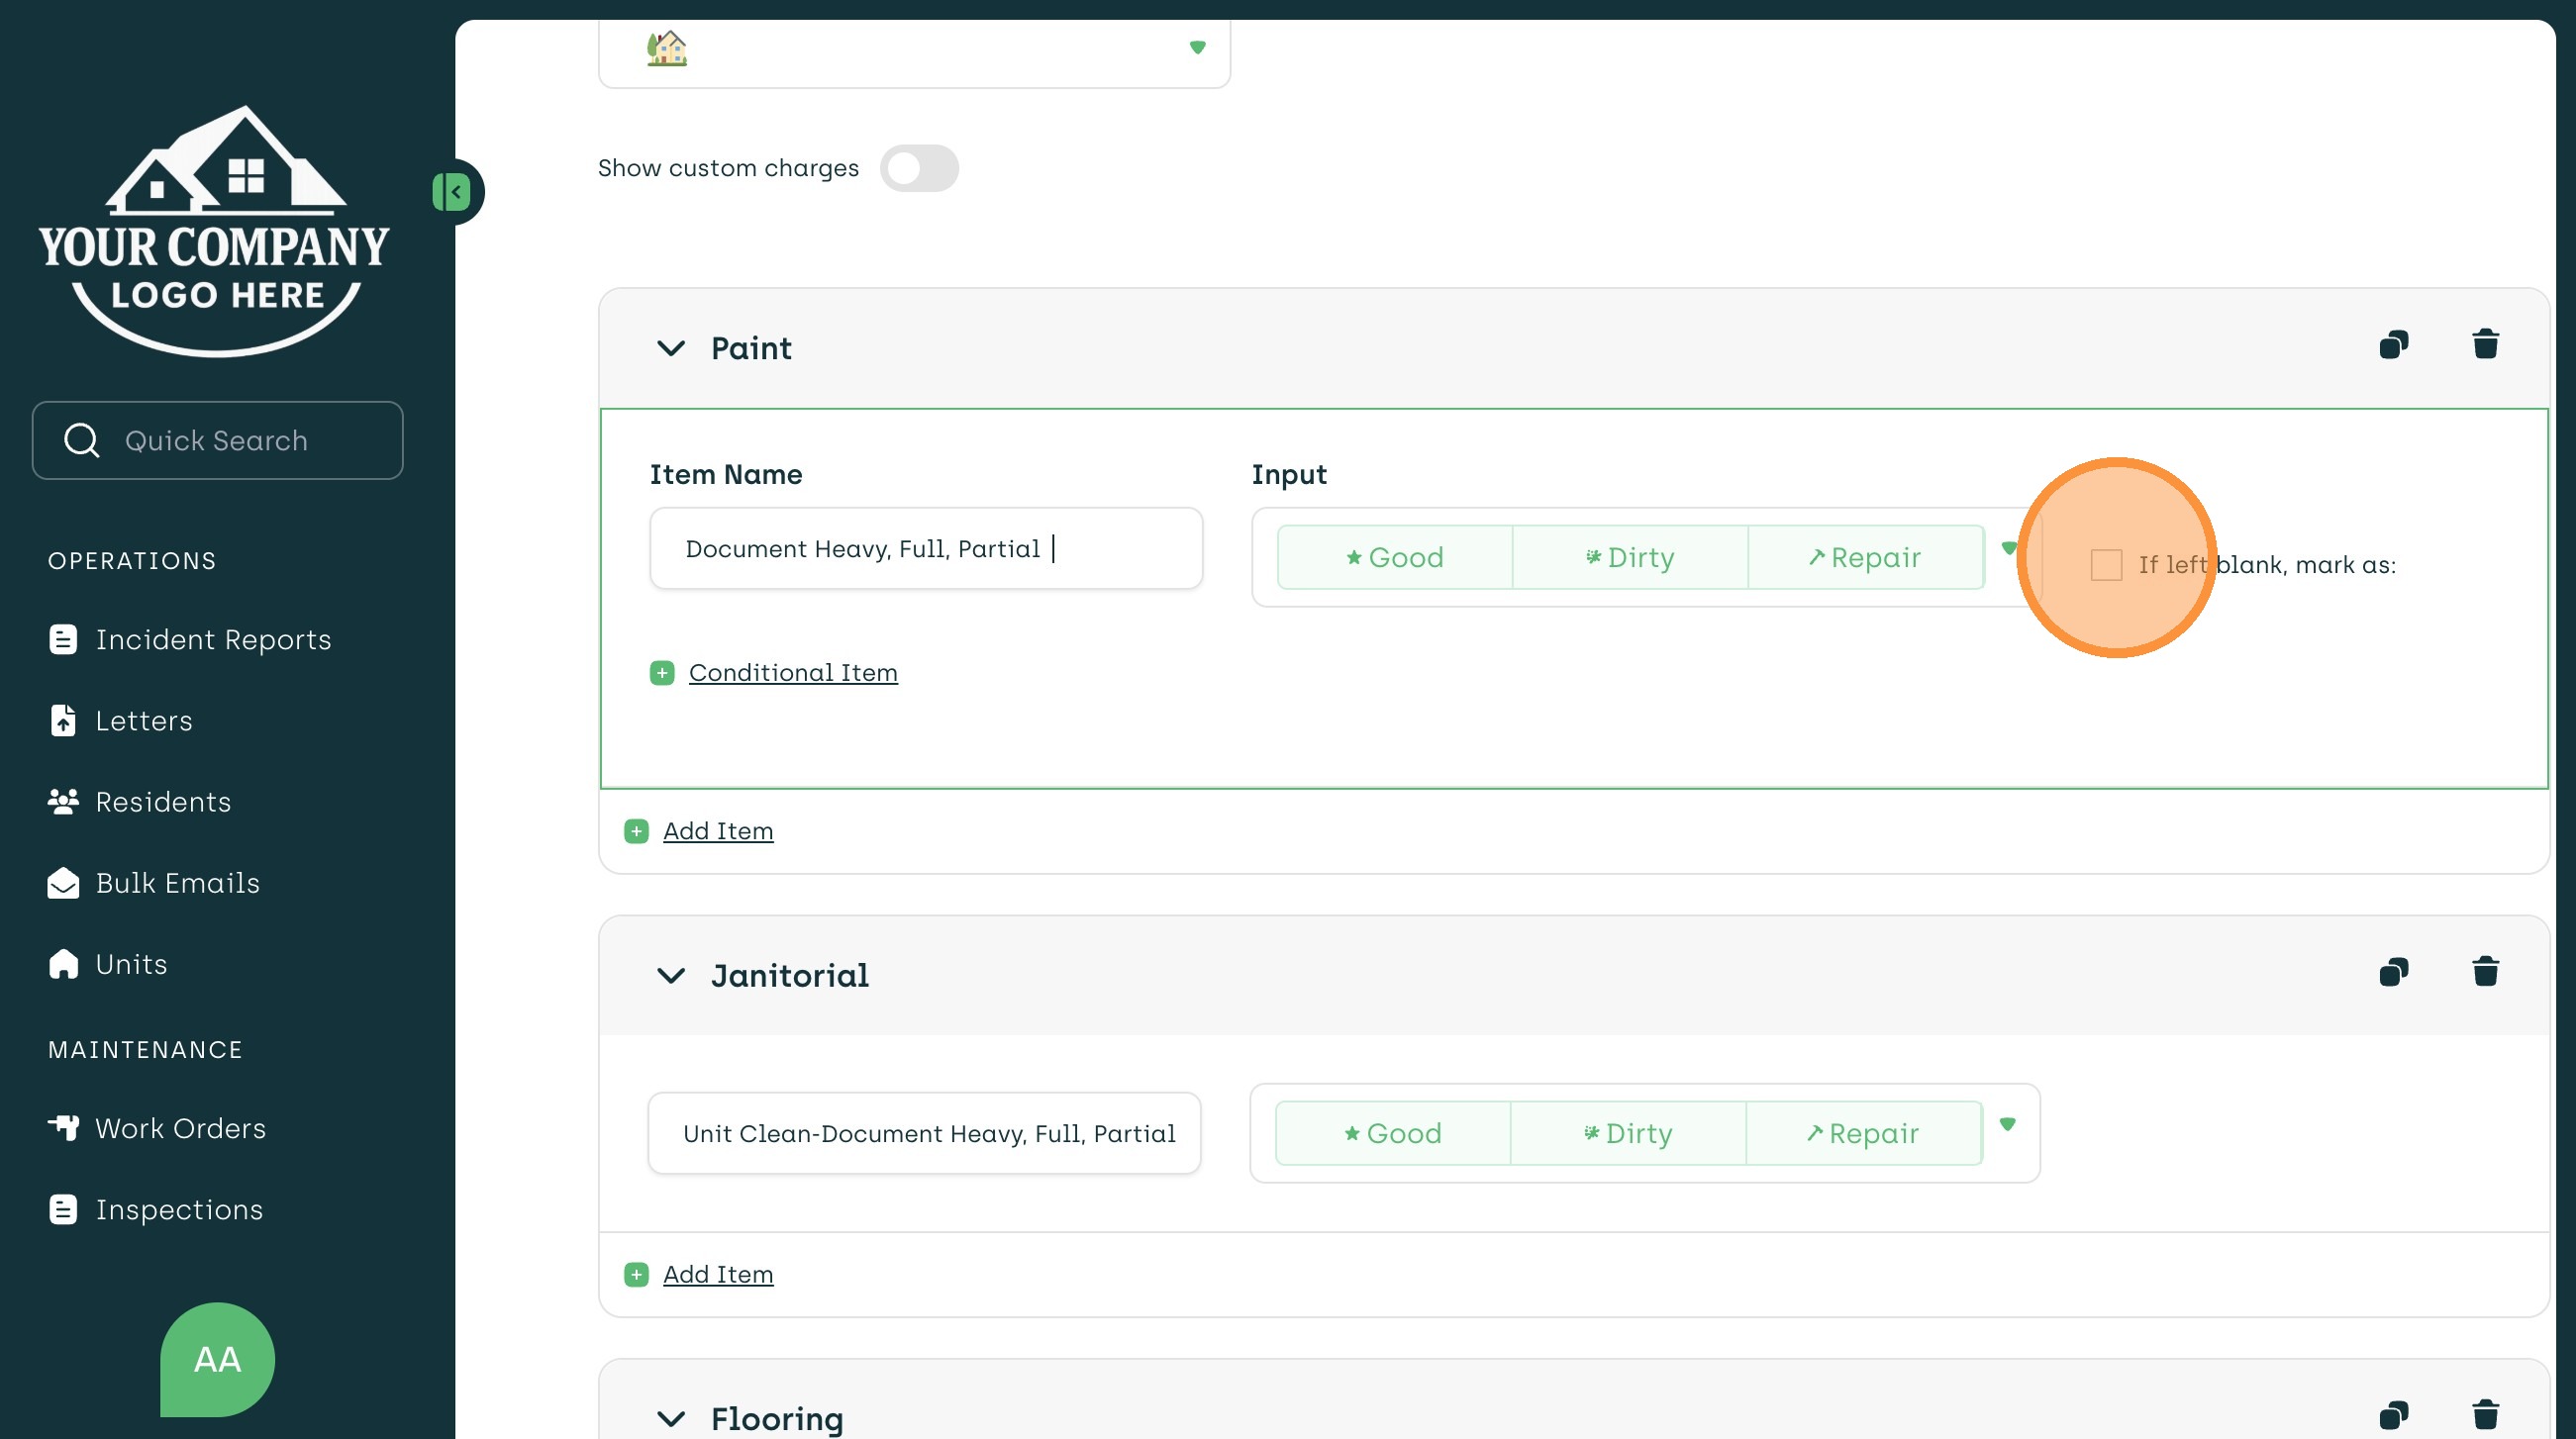
Task: Collapse the sidebar panel
Action: [452, 192]
